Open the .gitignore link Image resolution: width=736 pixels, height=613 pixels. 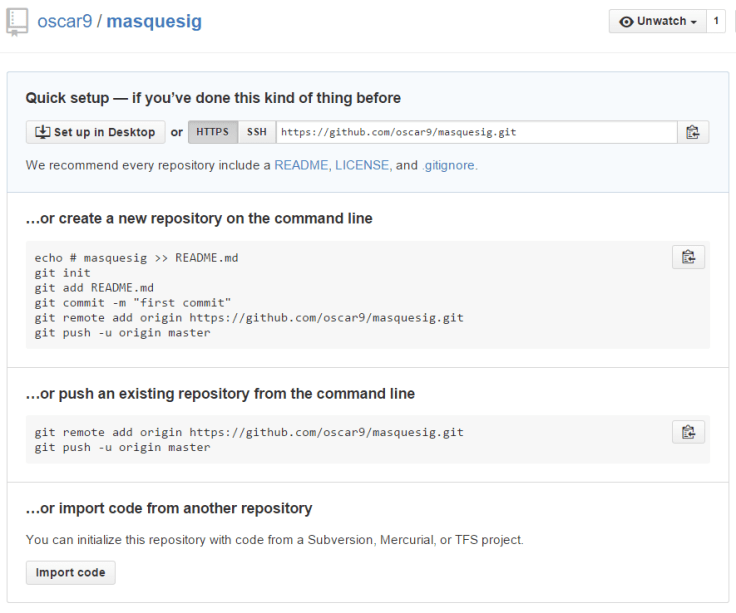pyautogui.click(x=450, y=165)
